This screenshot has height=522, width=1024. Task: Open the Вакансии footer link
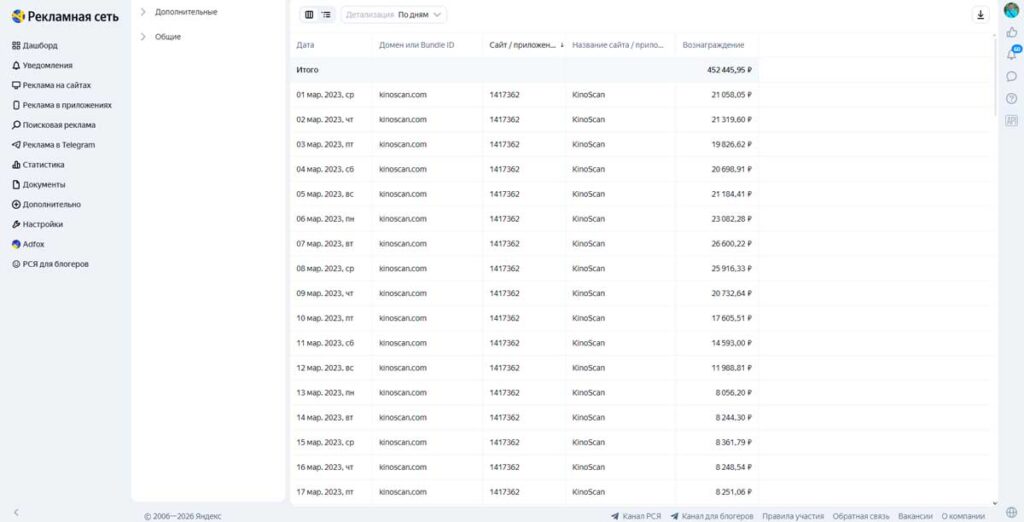(915, 516)
